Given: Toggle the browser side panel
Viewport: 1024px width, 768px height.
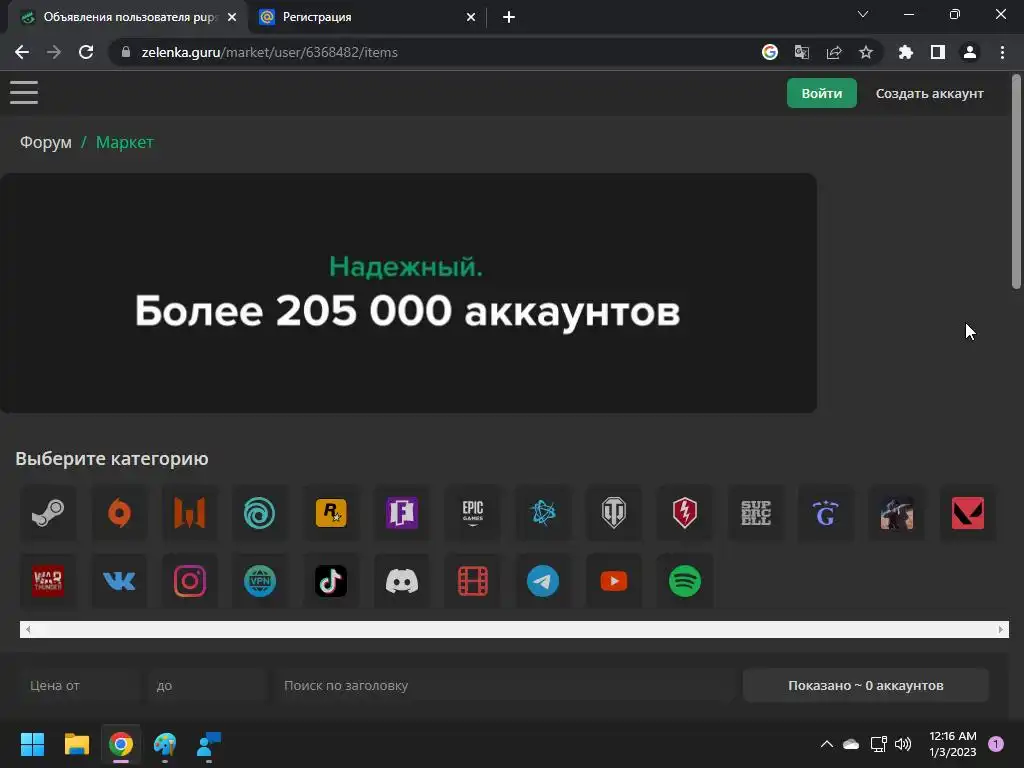Looking at the screenshot, I should [x=938, y=52].
